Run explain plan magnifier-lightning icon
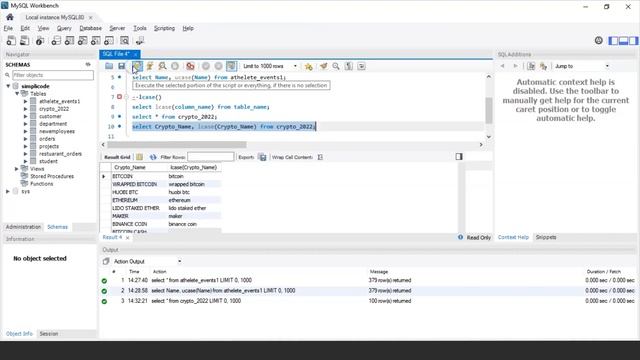This screenshot has height=360, width=640. tap(162, 66)
